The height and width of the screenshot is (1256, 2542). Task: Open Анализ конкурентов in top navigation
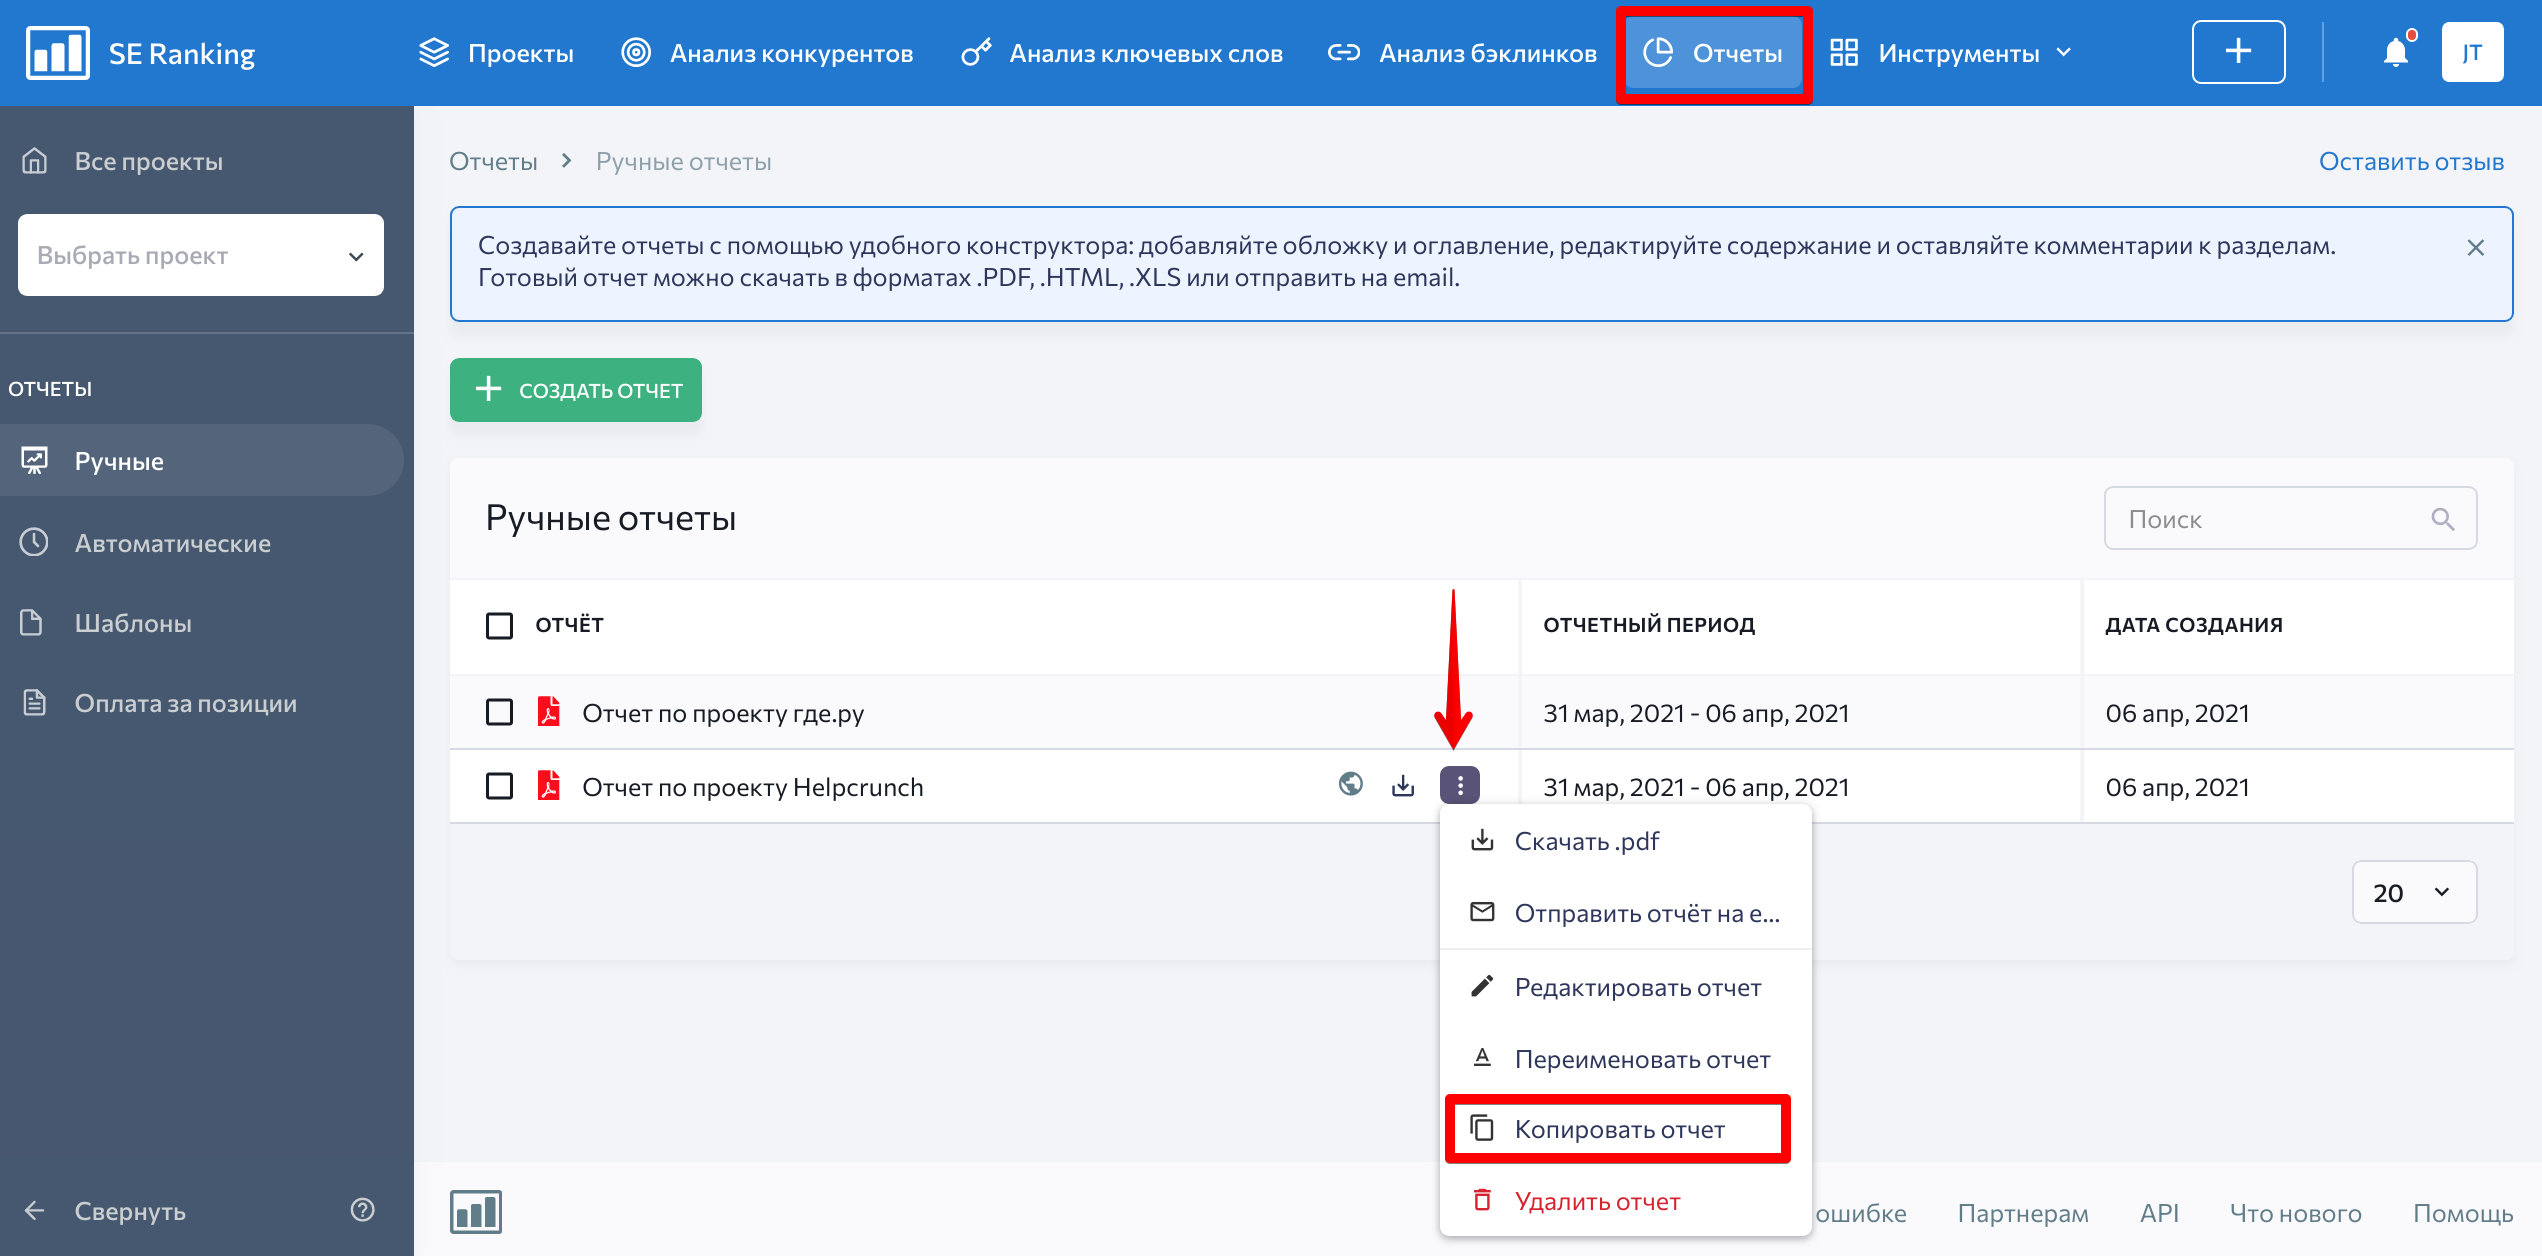pos(767,53)
